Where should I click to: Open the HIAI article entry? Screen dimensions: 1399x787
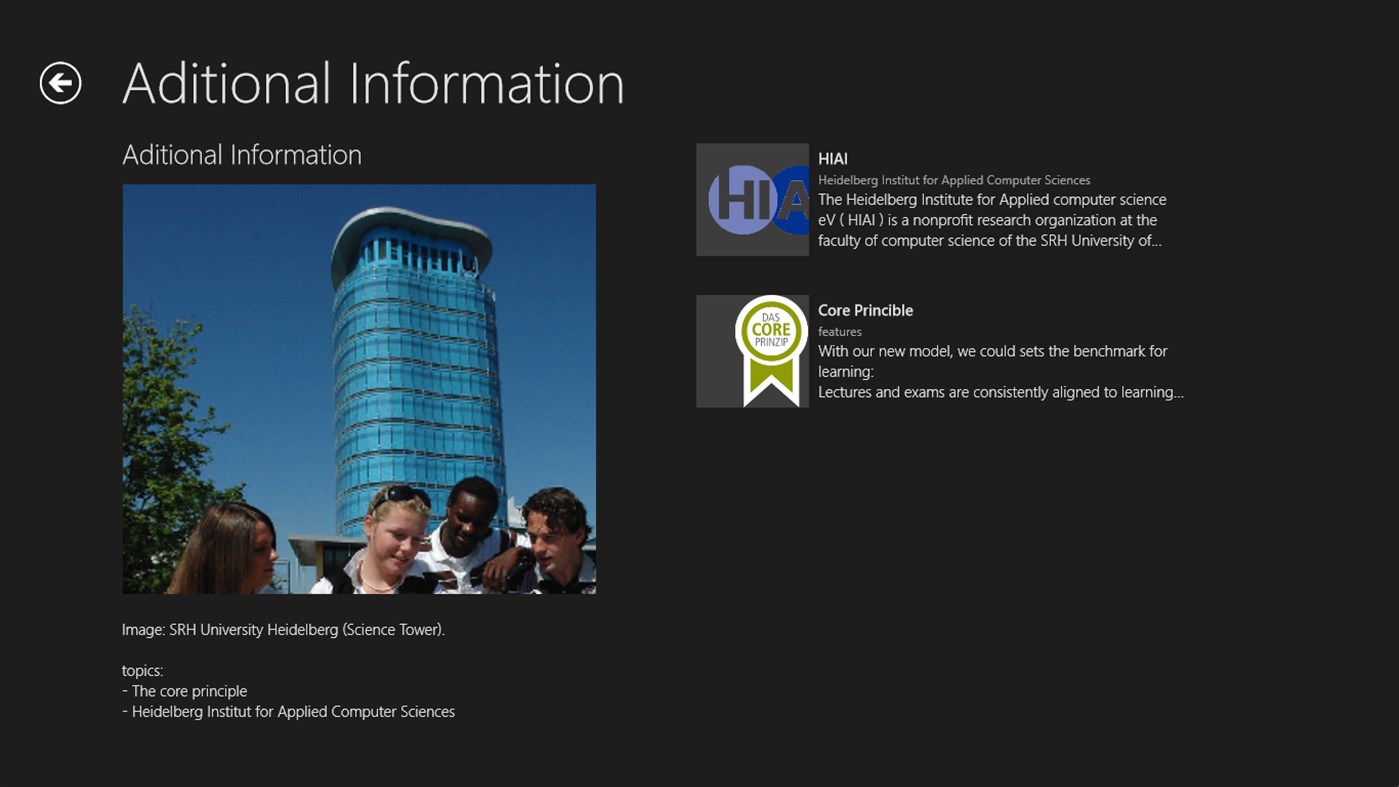pos(940,198)
